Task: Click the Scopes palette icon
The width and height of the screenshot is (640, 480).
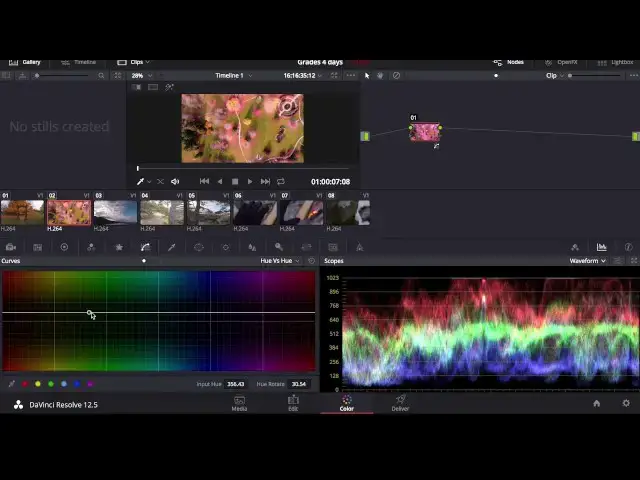Action: (601, 247)
